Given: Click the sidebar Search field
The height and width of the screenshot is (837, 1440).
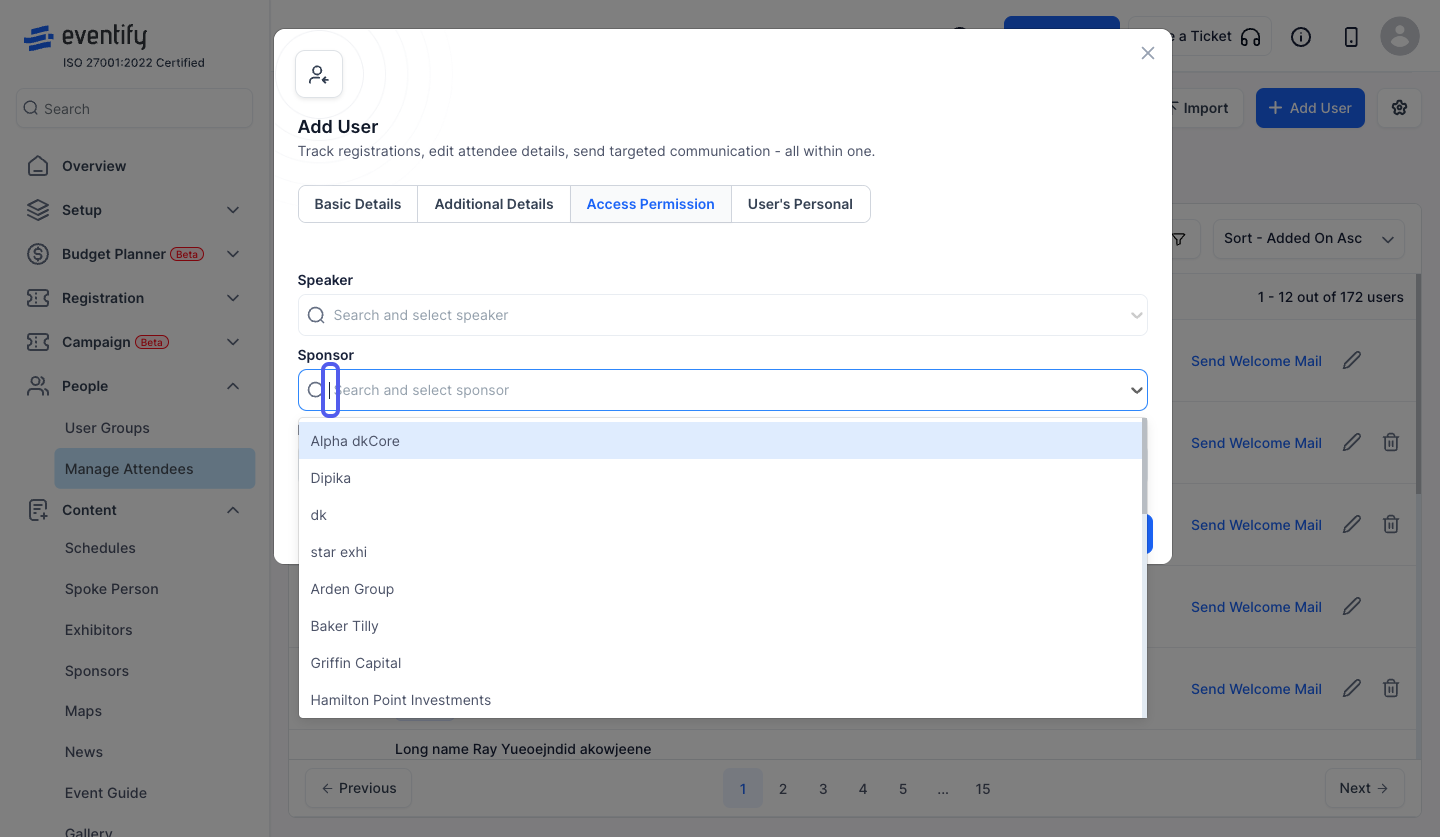Looking at the screenshot, I should [134, 108].
